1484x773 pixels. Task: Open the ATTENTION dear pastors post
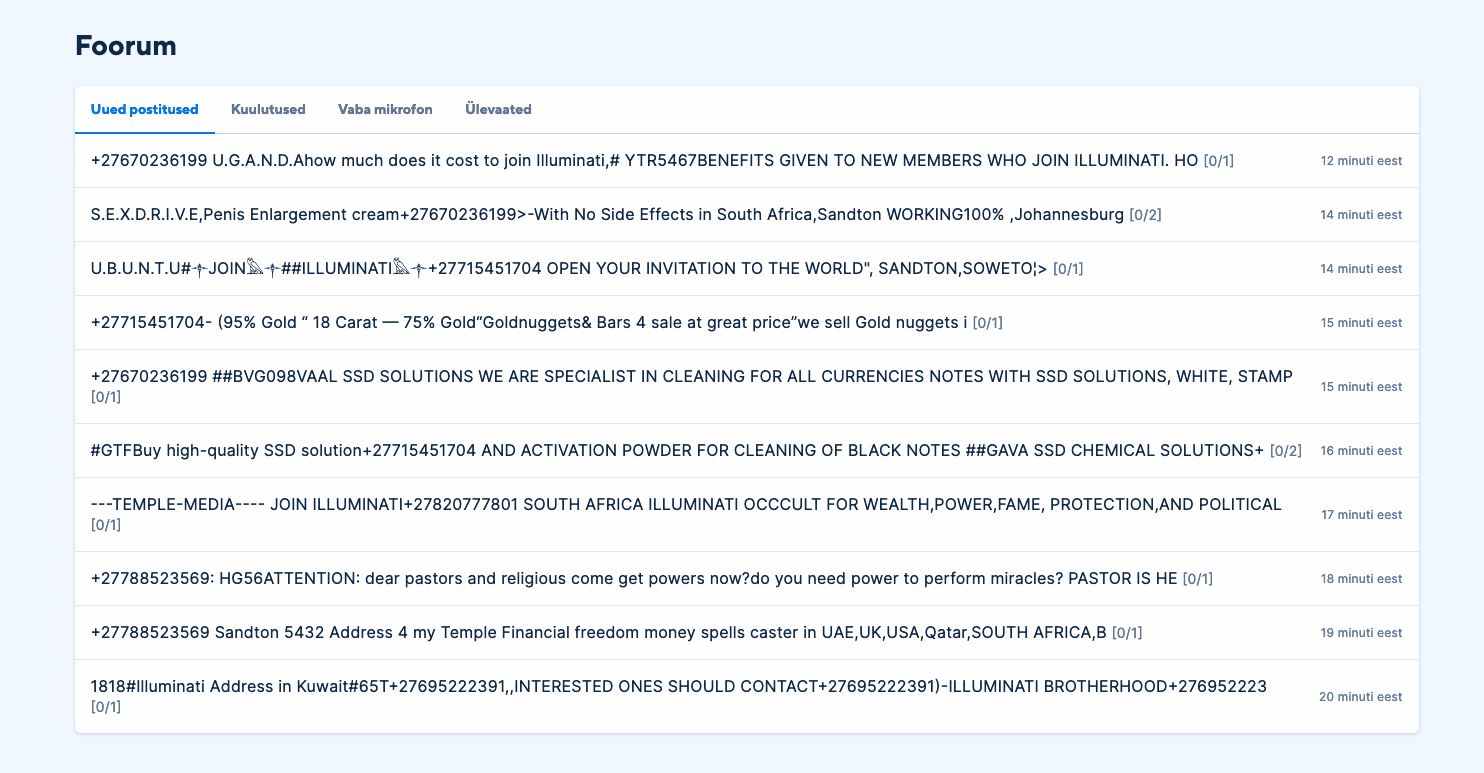pyautogui.click(x=634, y=578)
